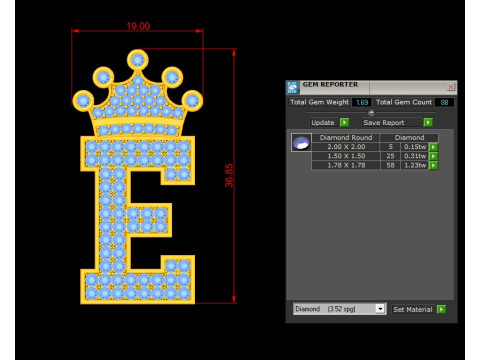
Task: Click the count cell showing 25
Action: (390, 156)
